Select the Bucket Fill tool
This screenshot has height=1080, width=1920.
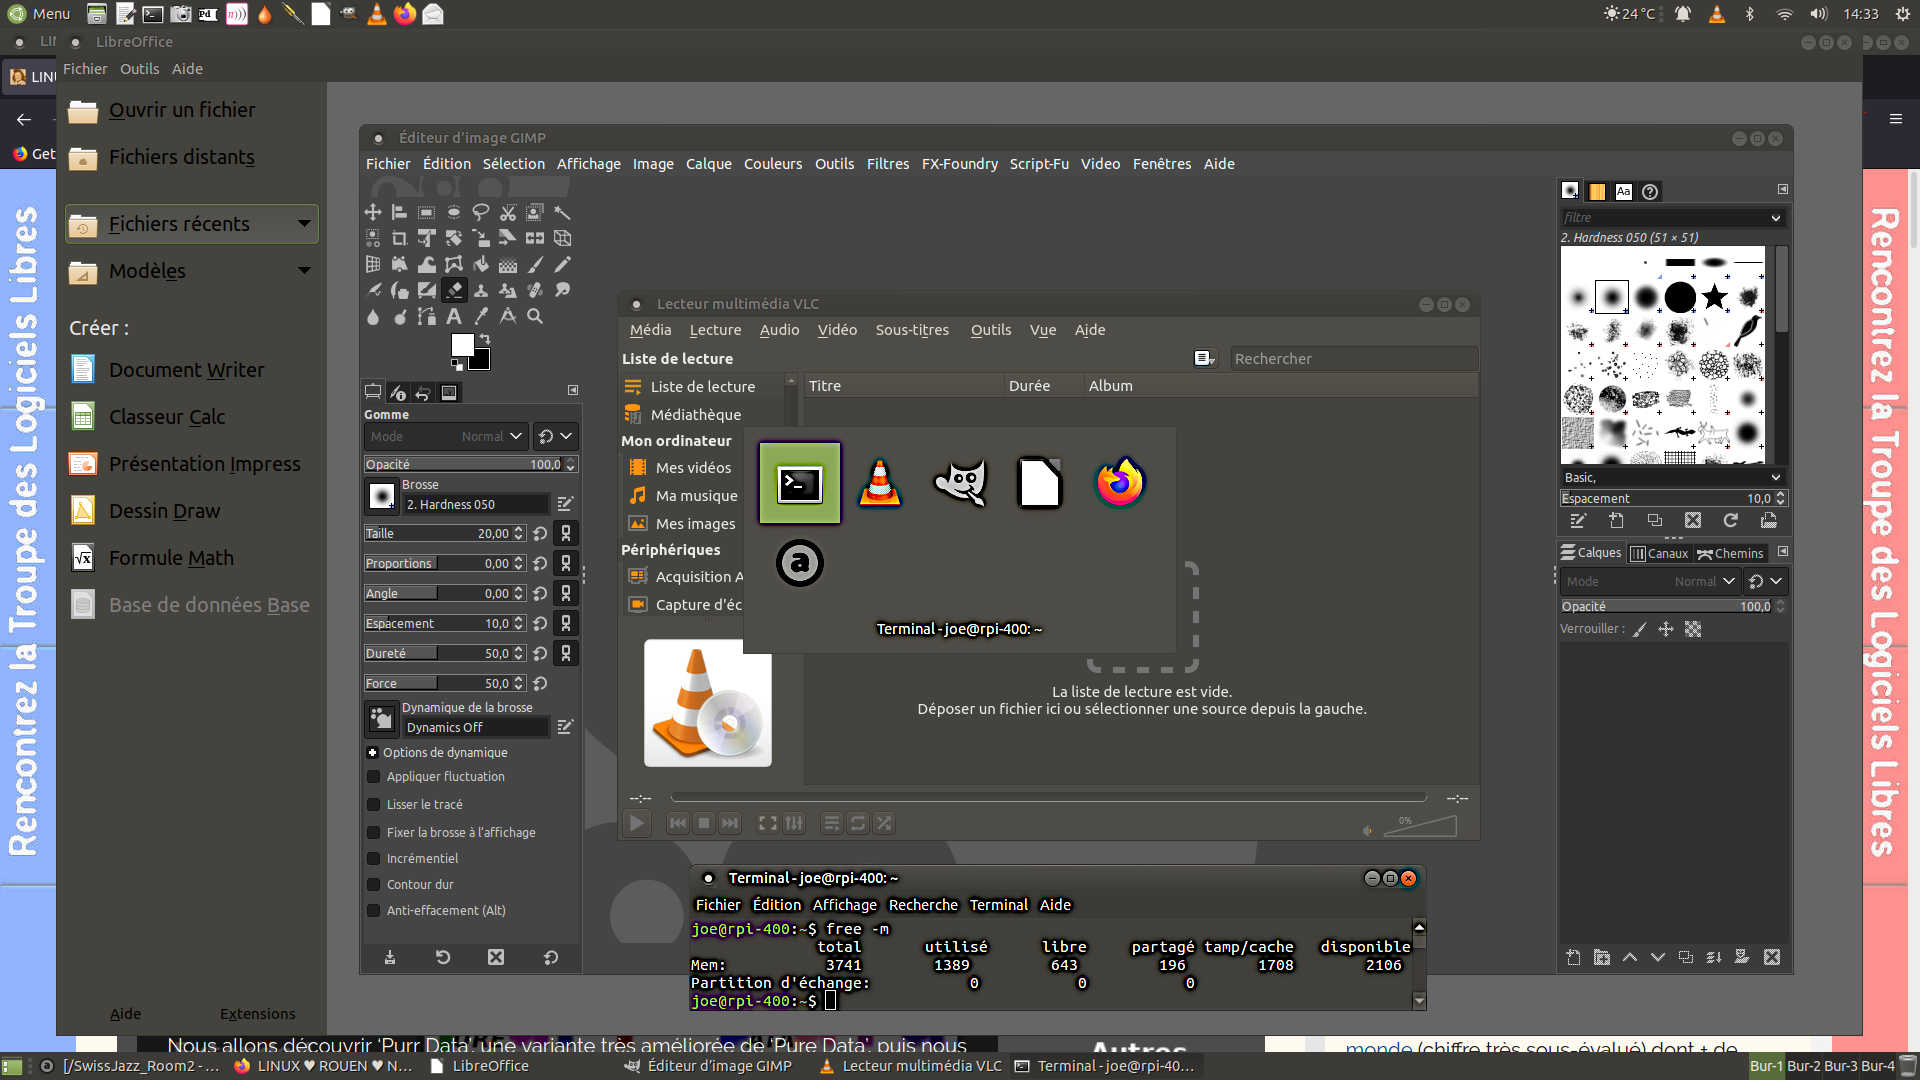481,264
